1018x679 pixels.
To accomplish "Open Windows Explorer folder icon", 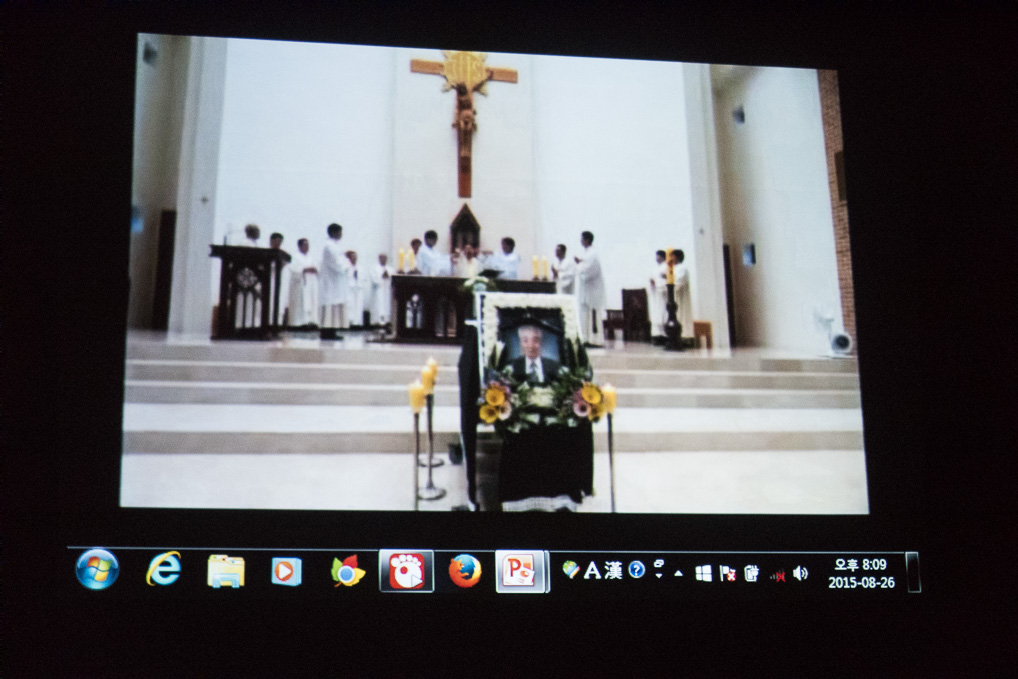I will point(225,571).
